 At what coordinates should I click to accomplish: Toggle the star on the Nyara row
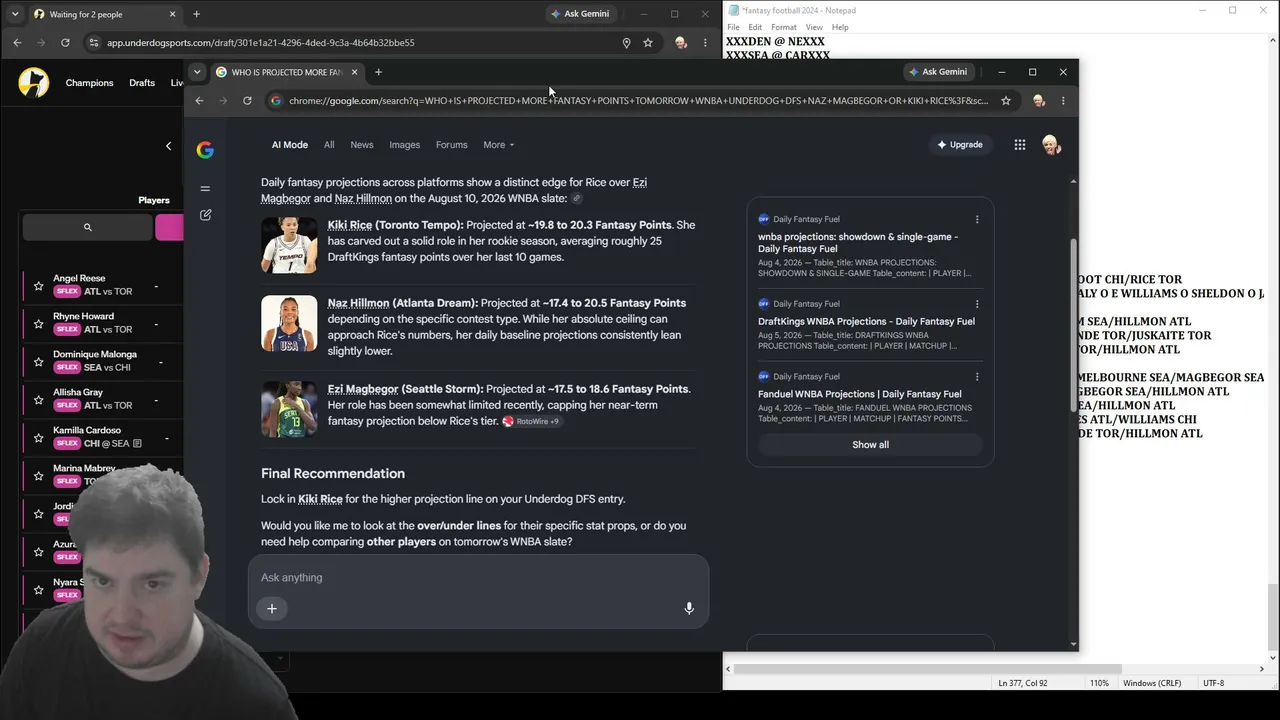click(x=38, y=590)
